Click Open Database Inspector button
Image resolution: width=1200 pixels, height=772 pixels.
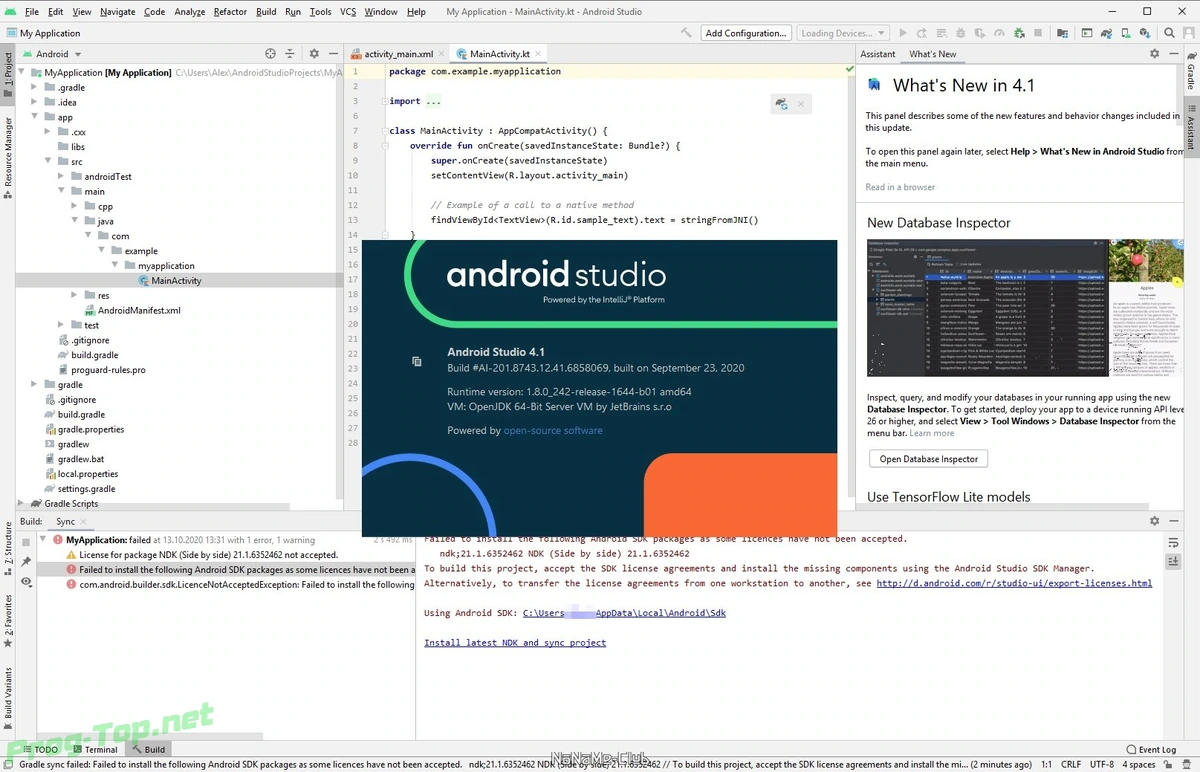[x=929, y=459]
